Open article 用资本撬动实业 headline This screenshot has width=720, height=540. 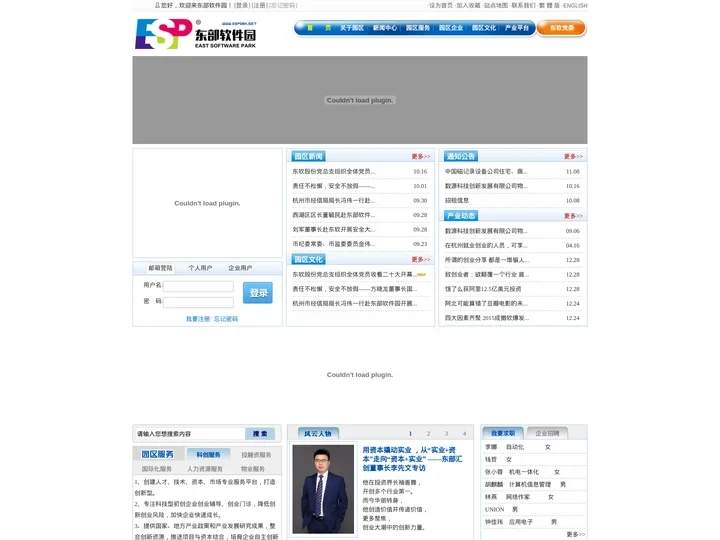(x=412, y=459)
